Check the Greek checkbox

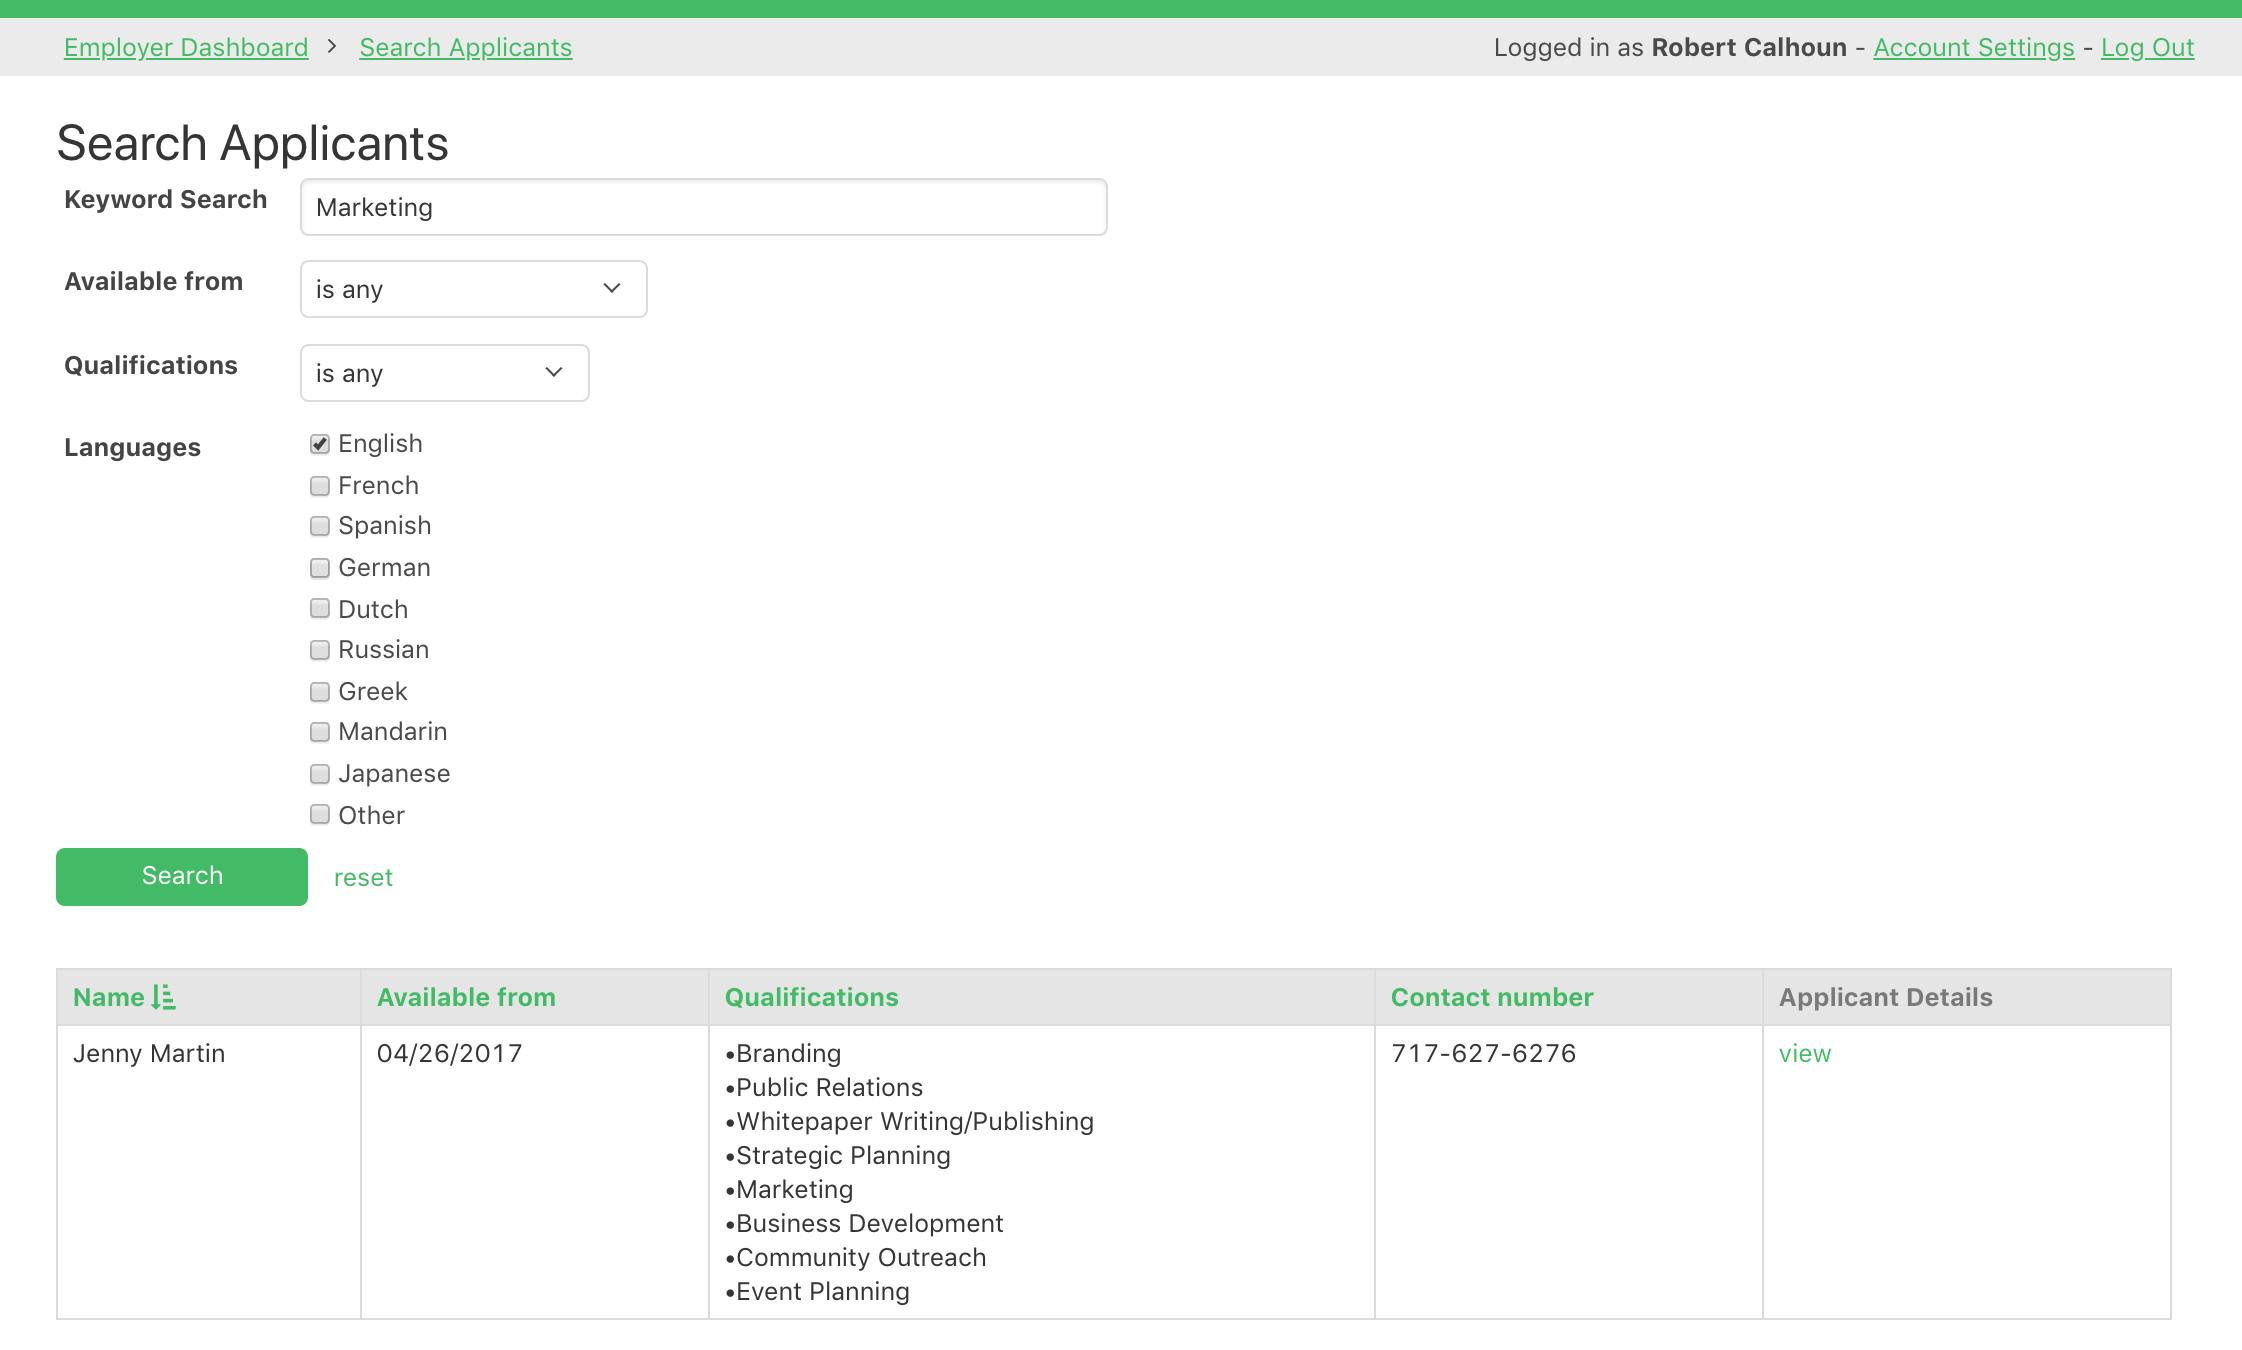tap(320, 690)
